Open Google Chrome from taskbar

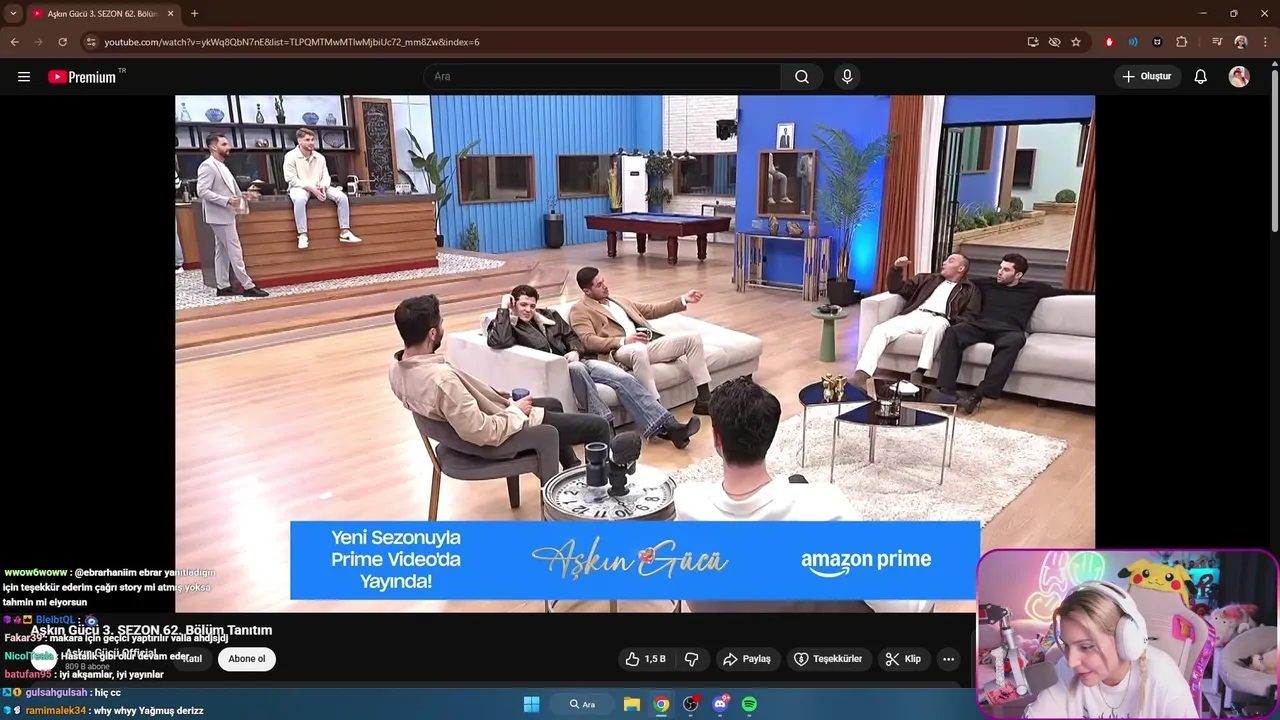661,704
